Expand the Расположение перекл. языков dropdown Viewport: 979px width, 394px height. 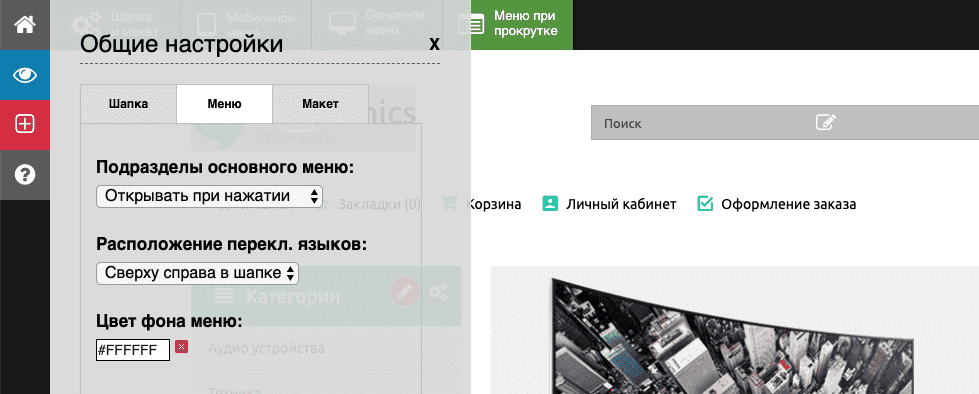197,273
